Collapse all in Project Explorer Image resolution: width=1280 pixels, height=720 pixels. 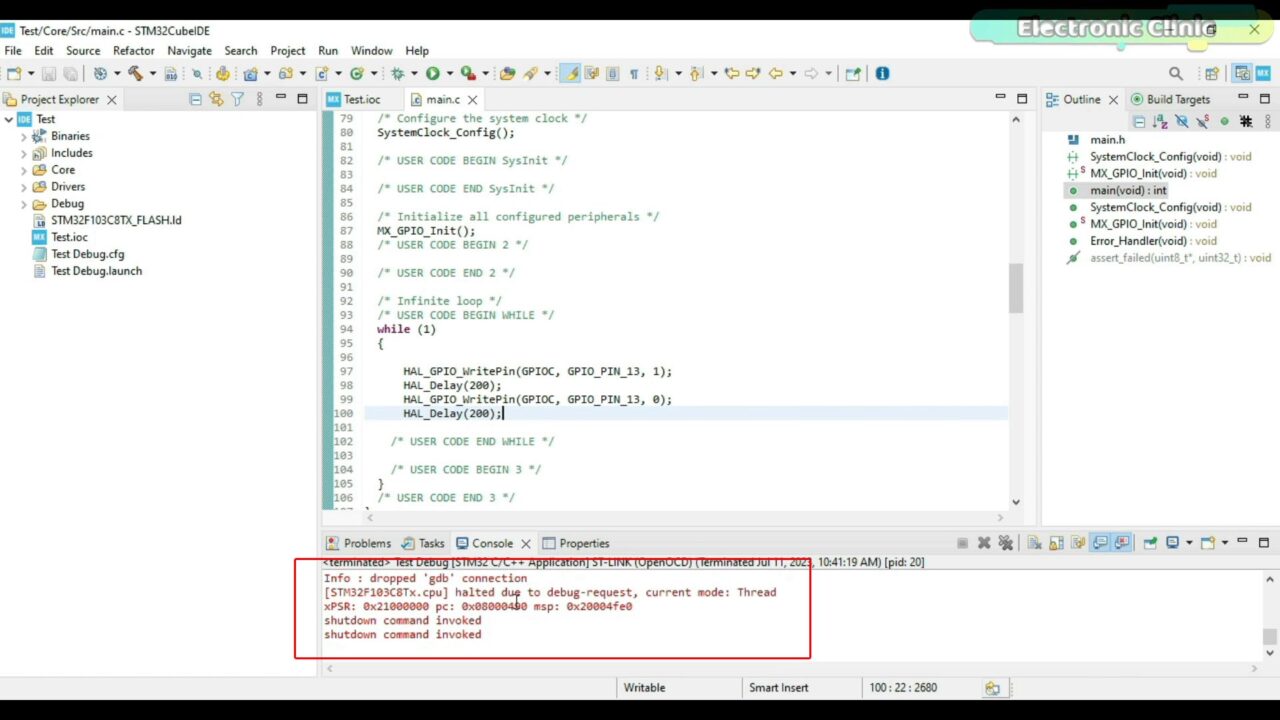click(195, 99)
